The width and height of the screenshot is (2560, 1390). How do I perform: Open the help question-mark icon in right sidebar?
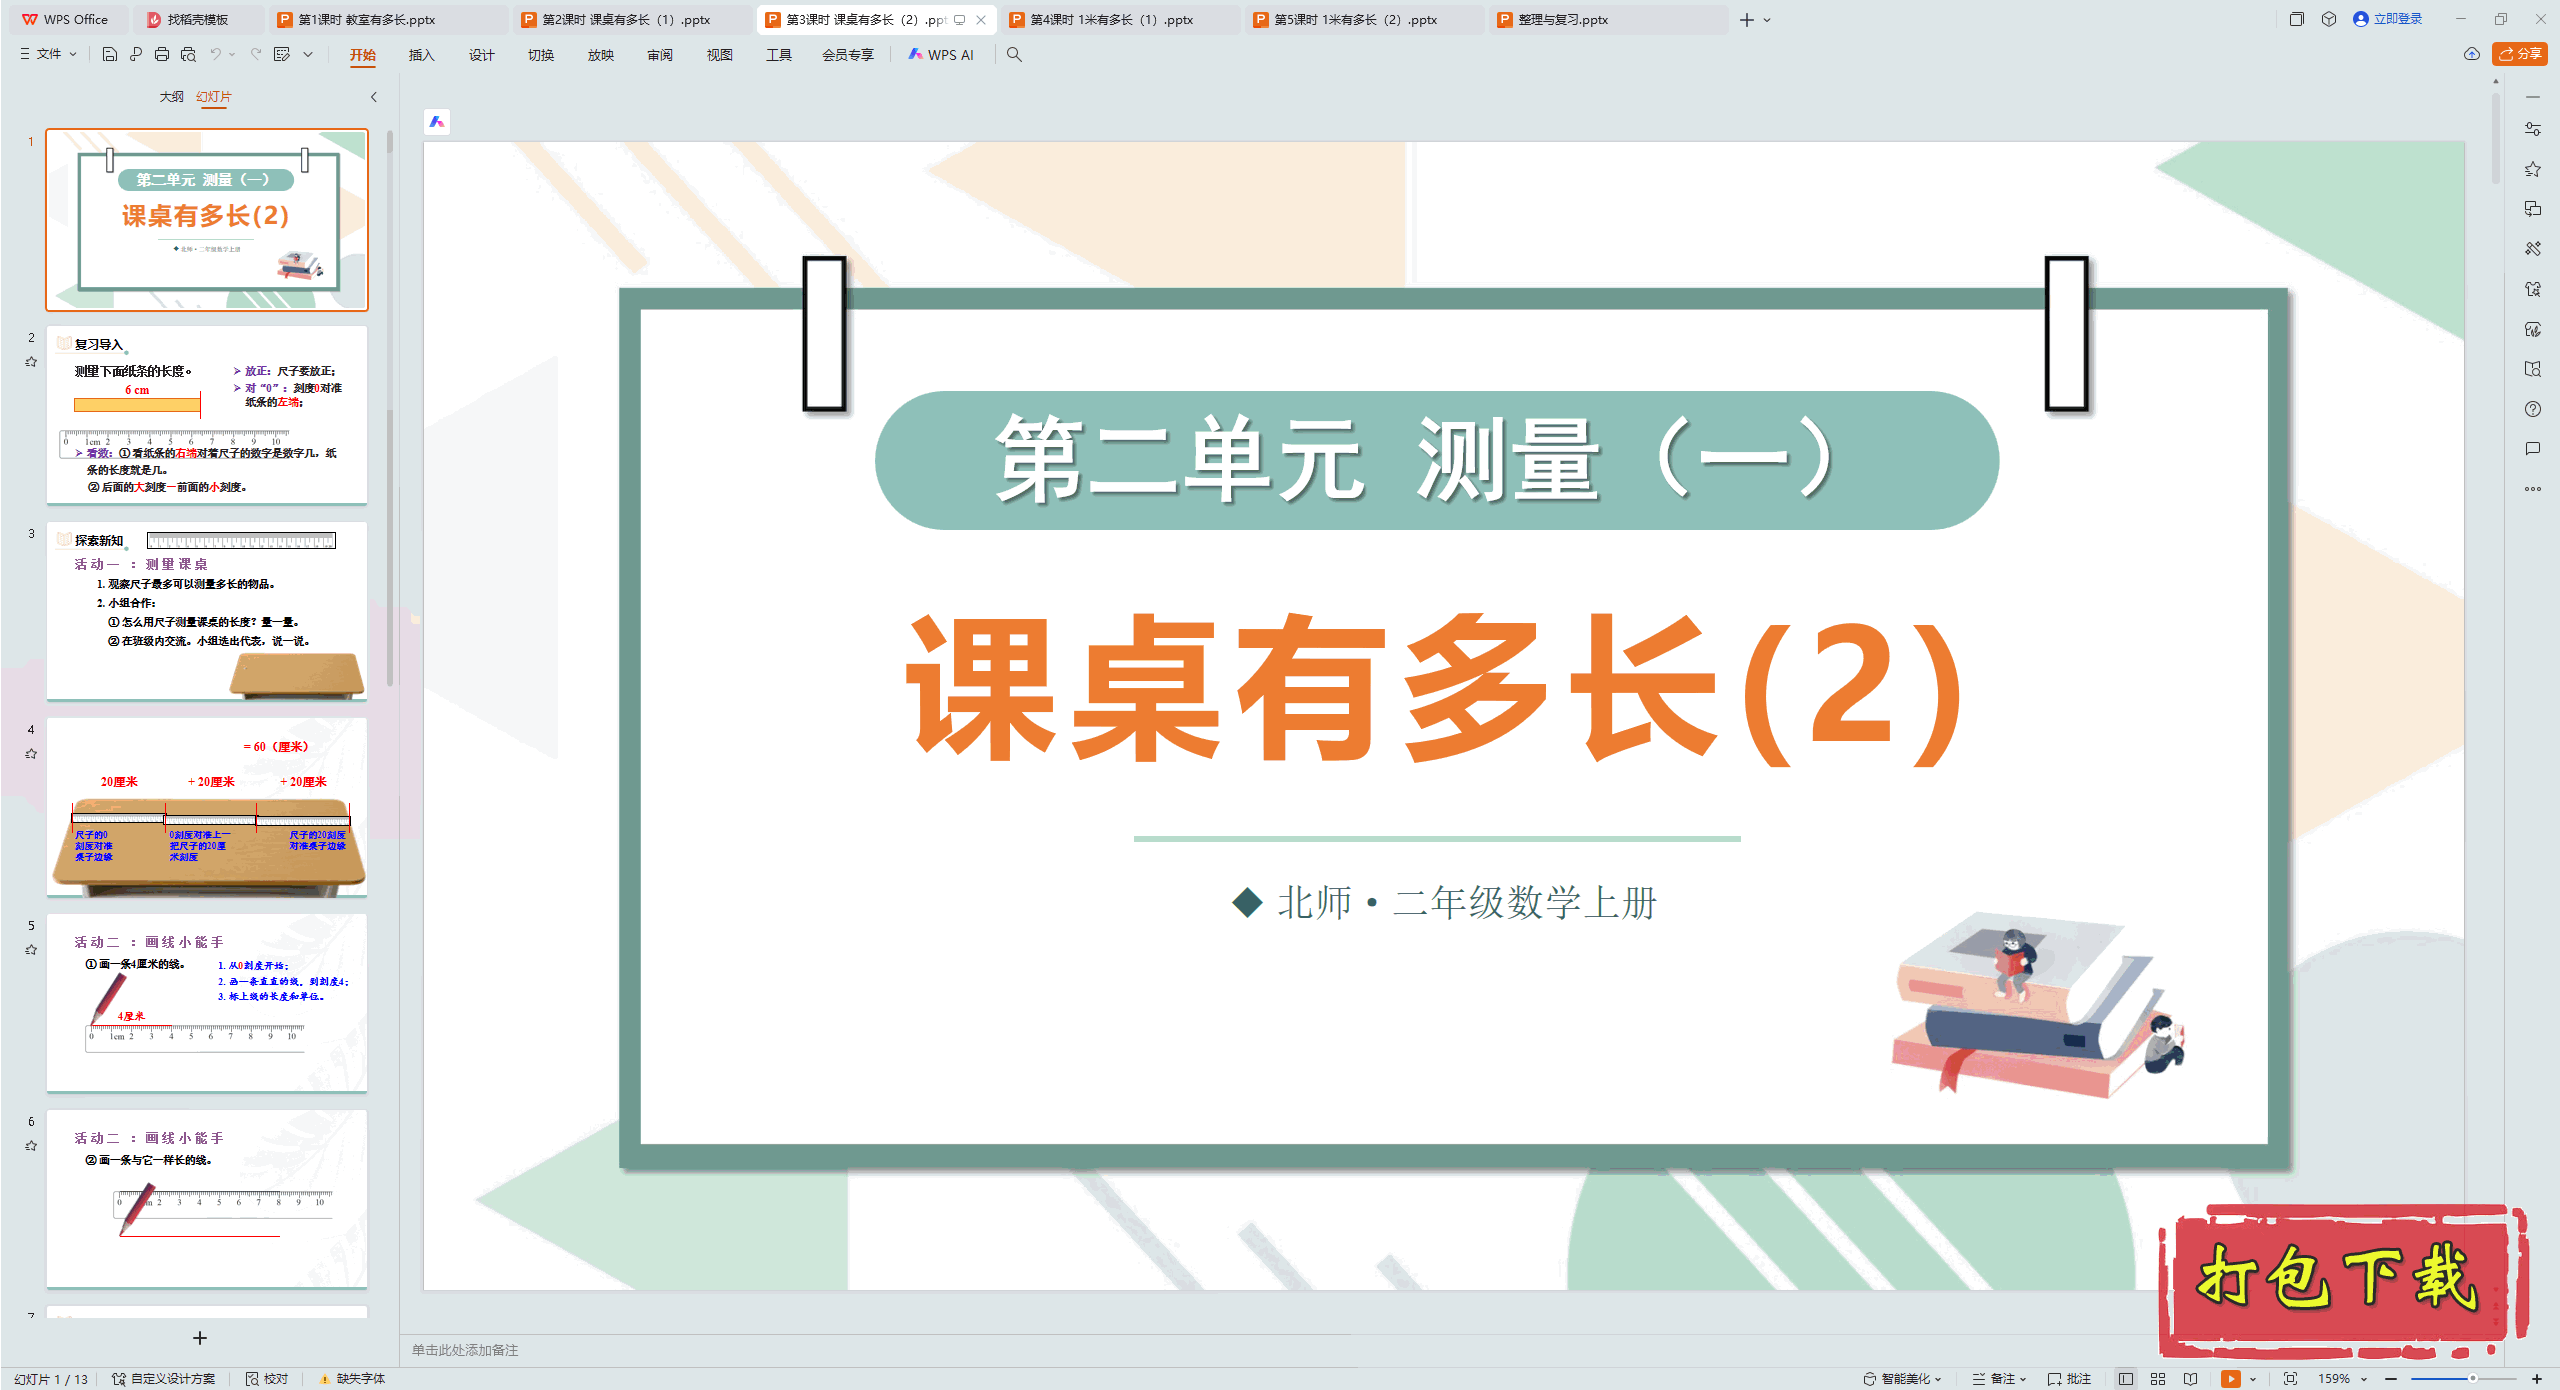pyautogui.click(x=2533, y=409)
